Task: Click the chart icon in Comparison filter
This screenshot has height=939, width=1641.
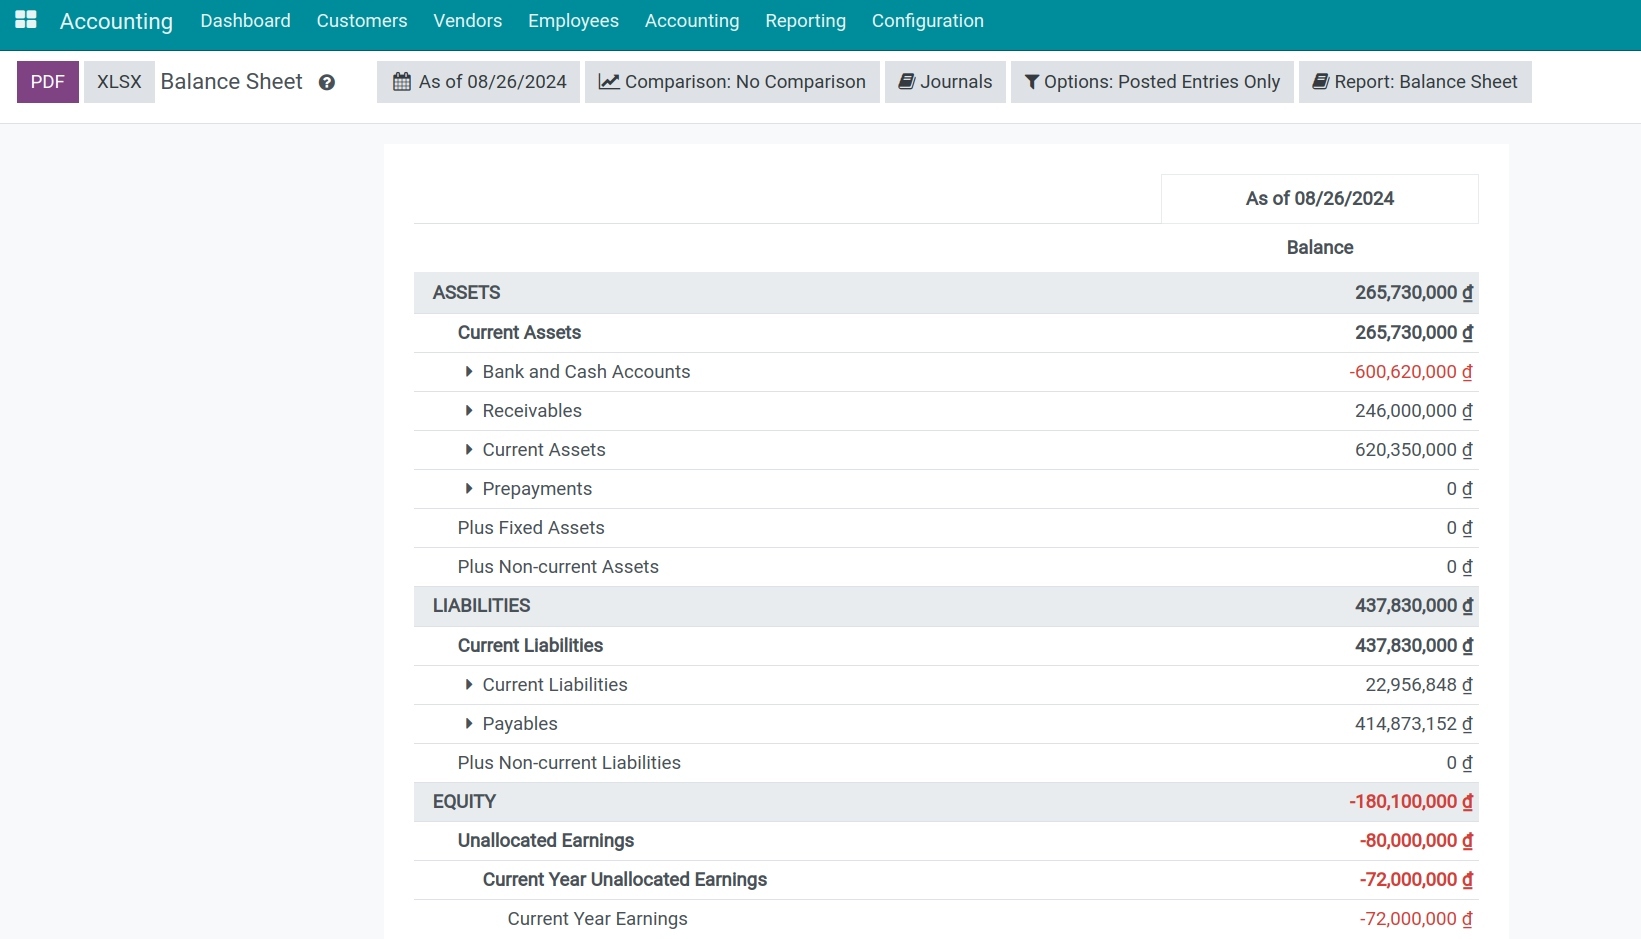Action: [x=609, y=82]
